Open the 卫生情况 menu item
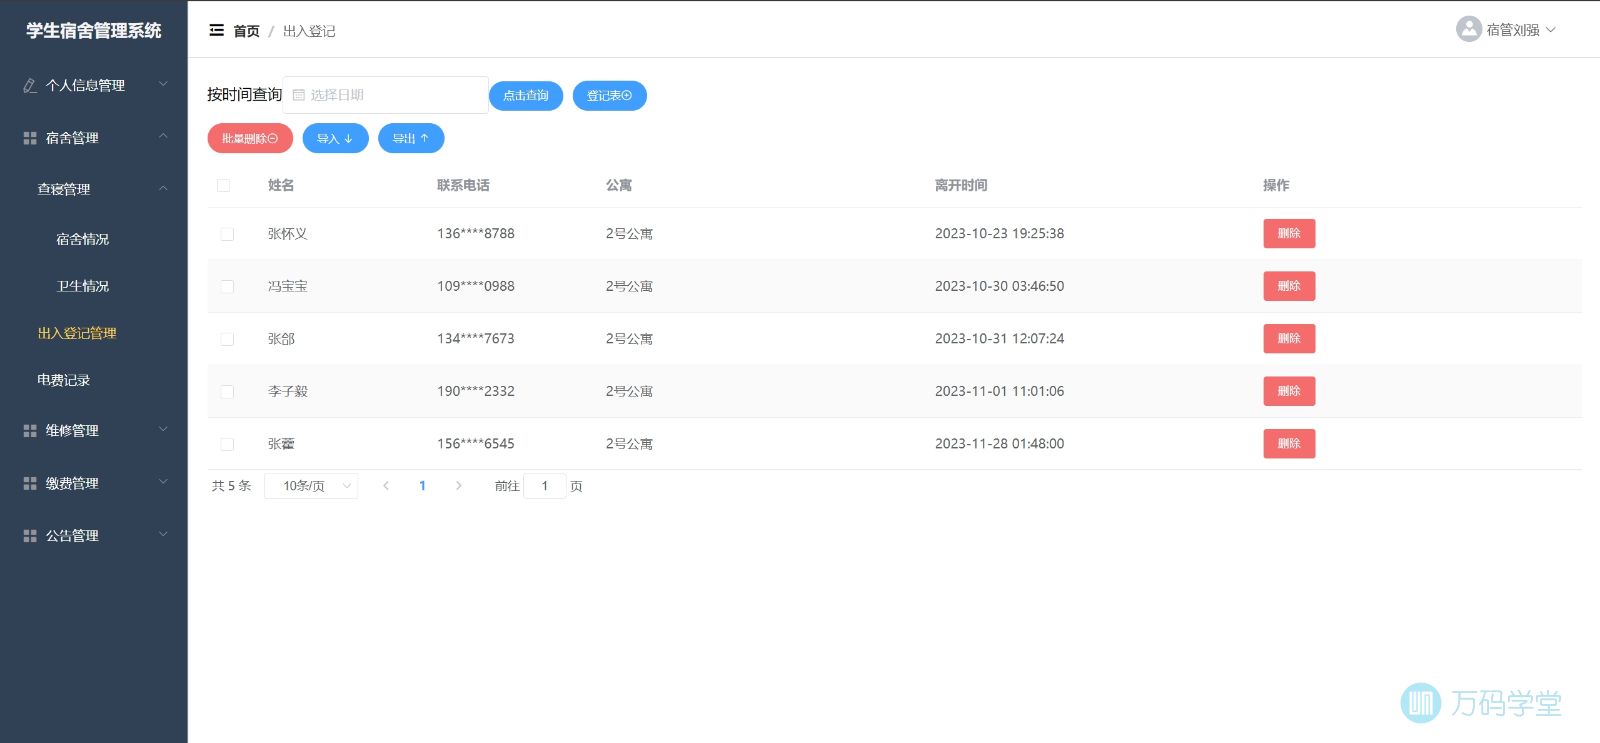This screenshot has height=743, width=1600. click(x=83, y=286)
